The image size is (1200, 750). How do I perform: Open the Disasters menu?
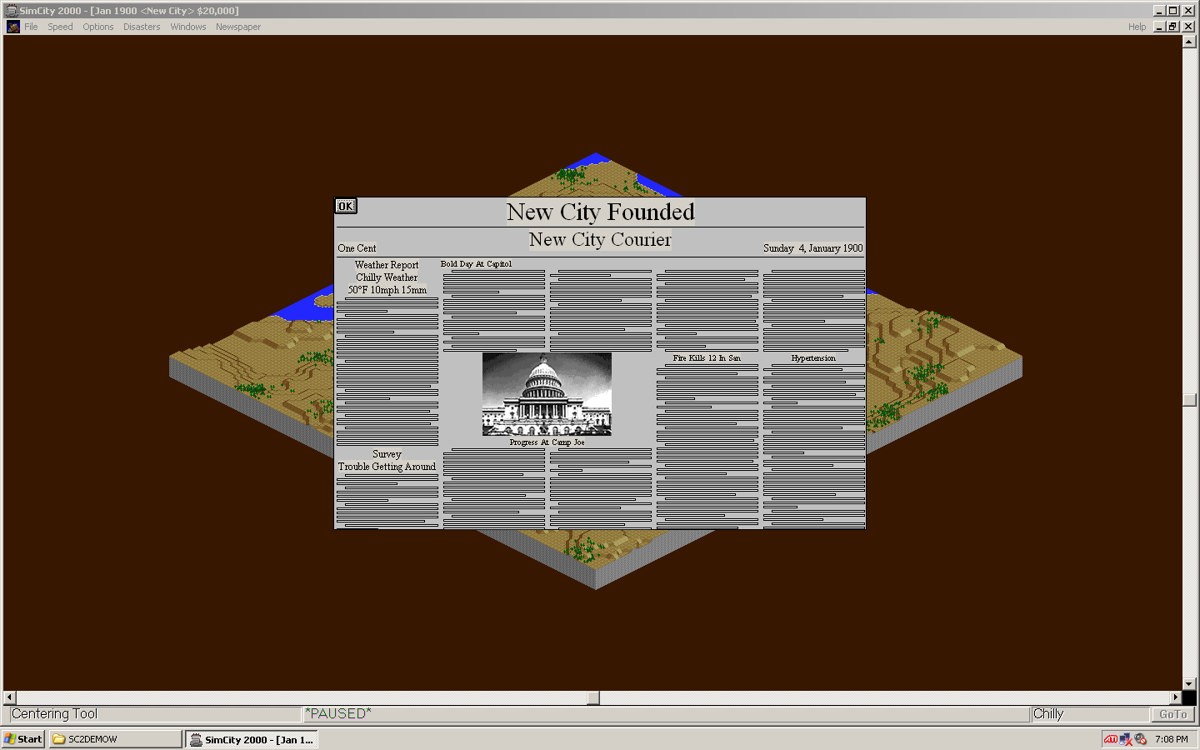click(141, 27)
